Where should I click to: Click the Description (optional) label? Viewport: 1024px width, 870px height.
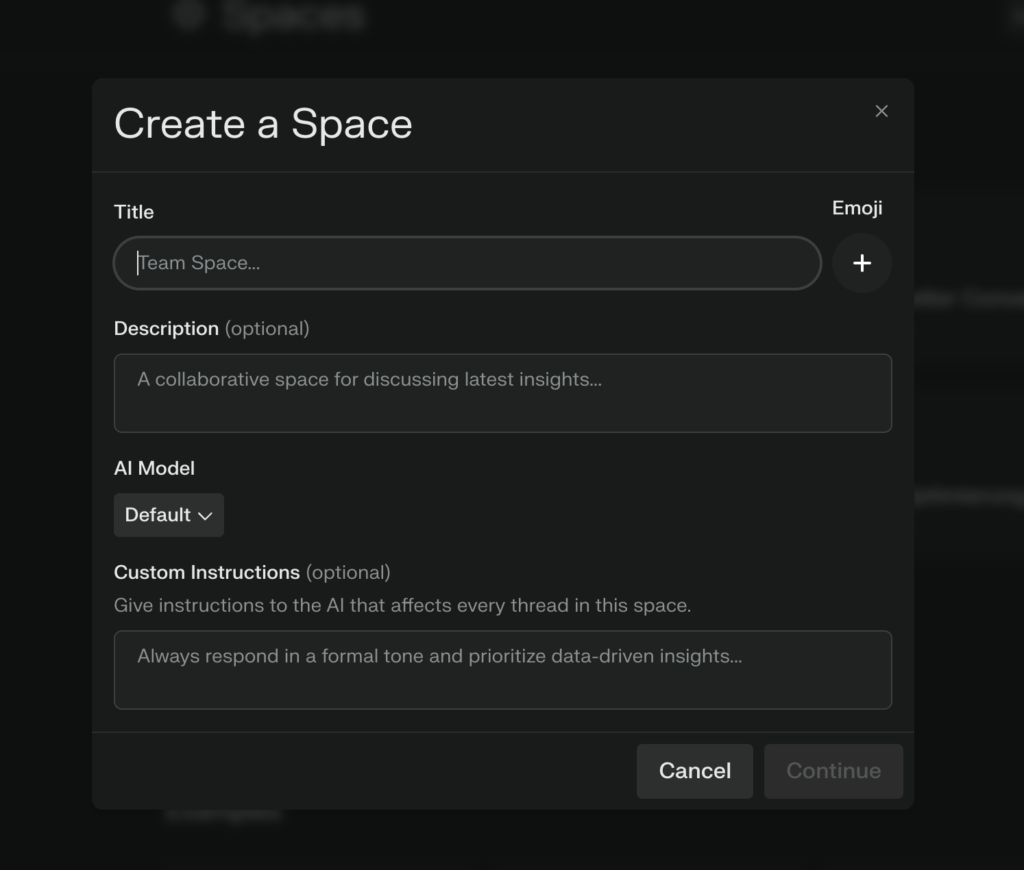pos(212,329)
